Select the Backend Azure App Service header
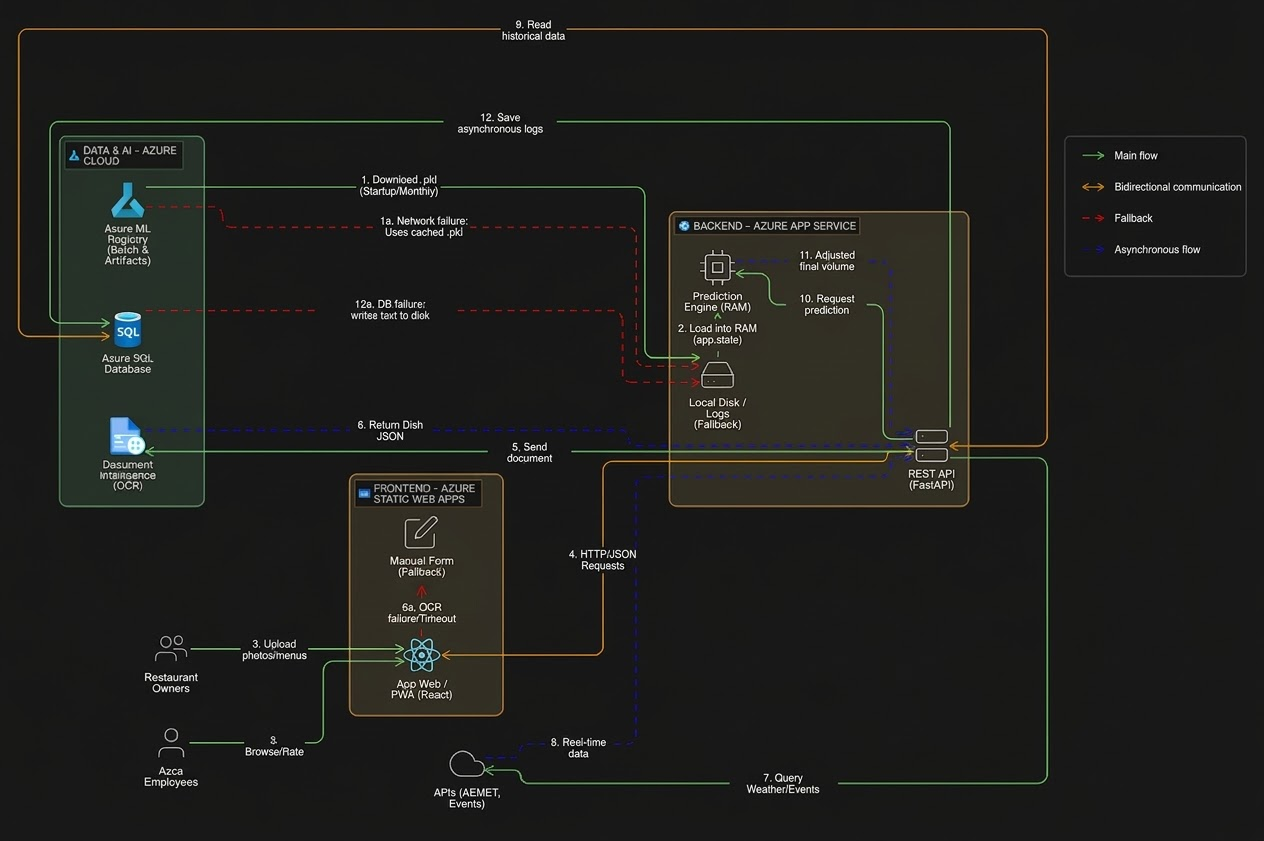Viewport: 1264px width, 841px height. pyautogui.click(x=767, y=226)
